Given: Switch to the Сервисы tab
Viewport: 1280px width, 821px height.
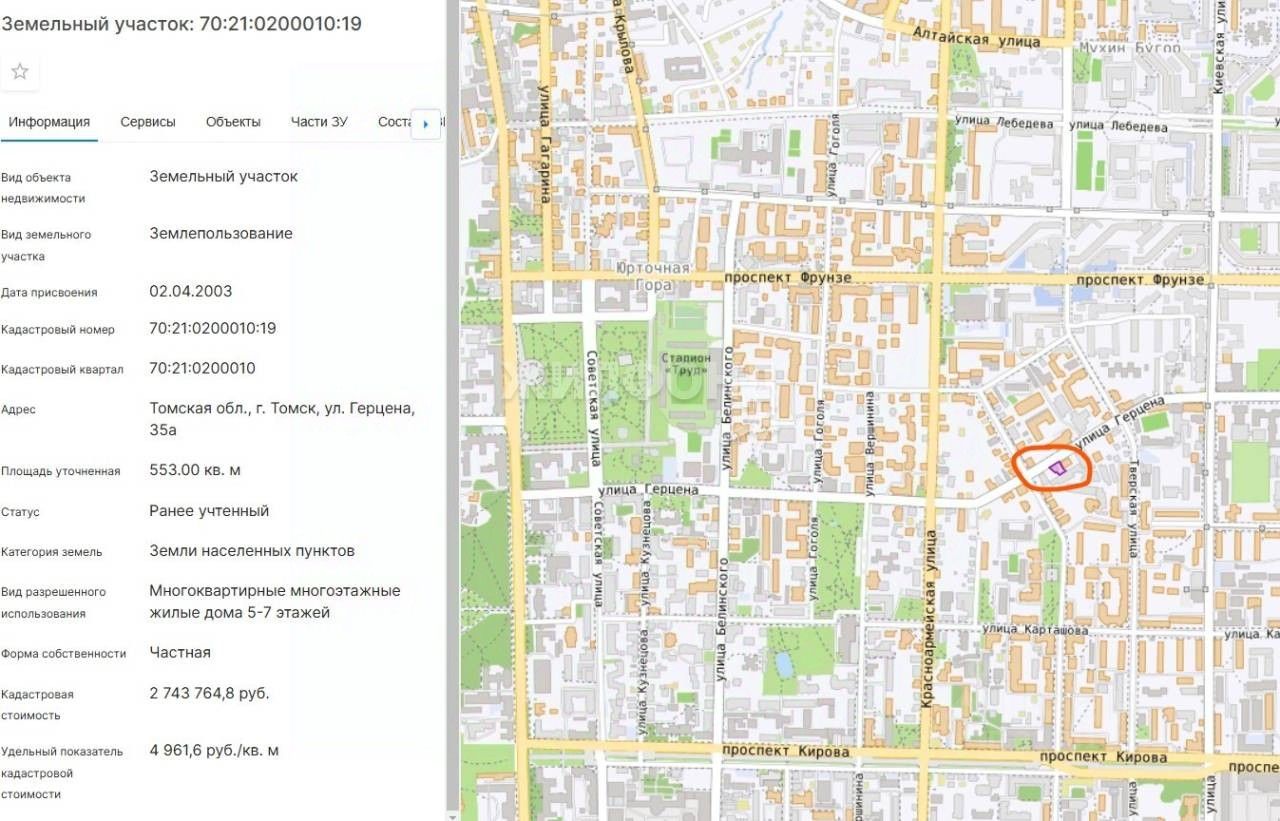Looking at the screenshot, I should [x=148, y=122].
